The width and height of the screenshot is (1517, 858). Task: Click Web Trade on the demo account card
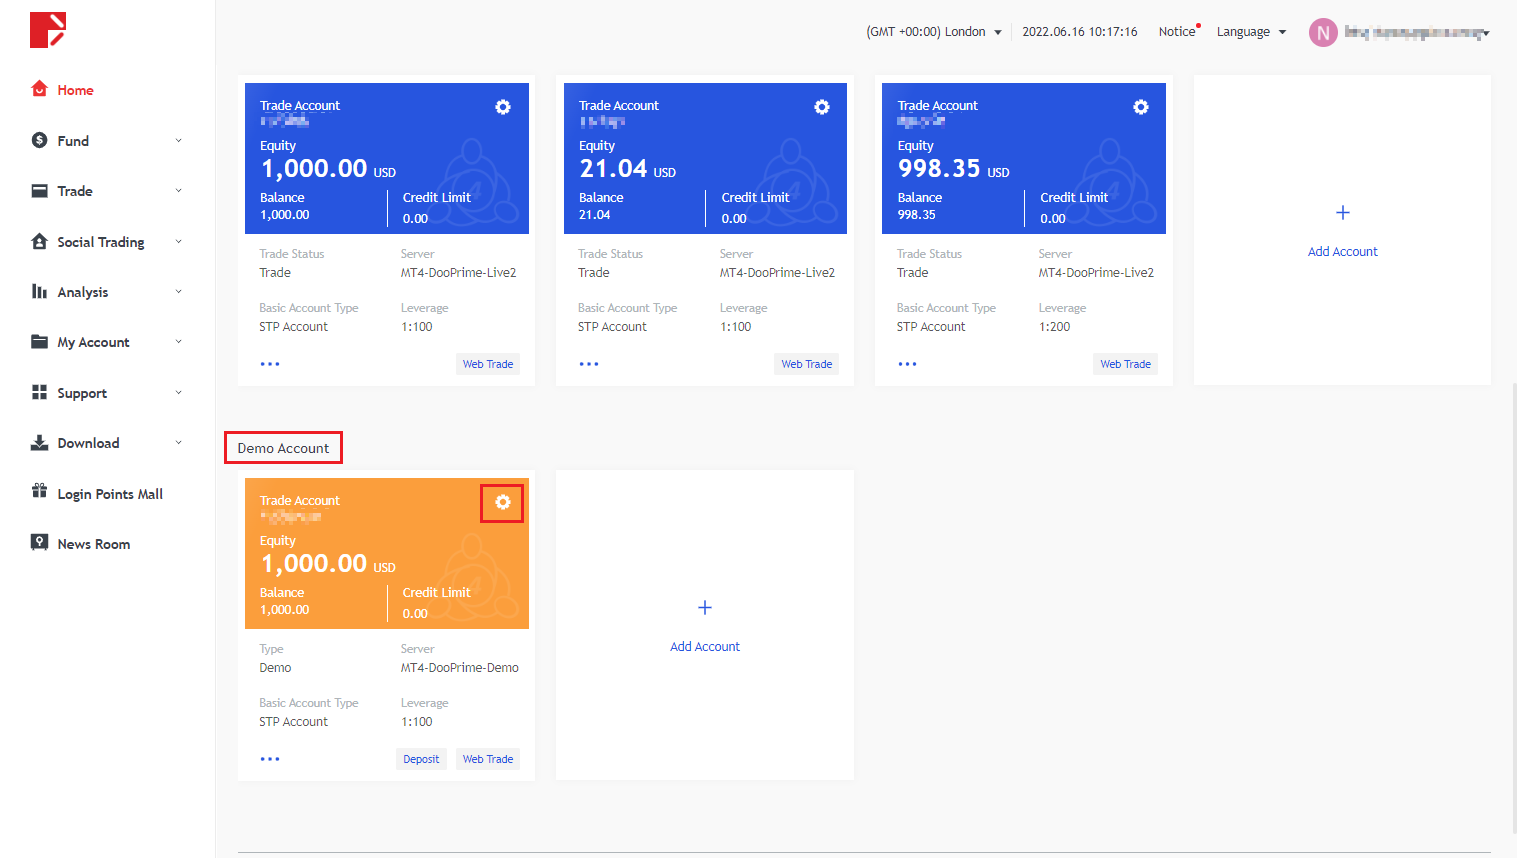(488, 759)
